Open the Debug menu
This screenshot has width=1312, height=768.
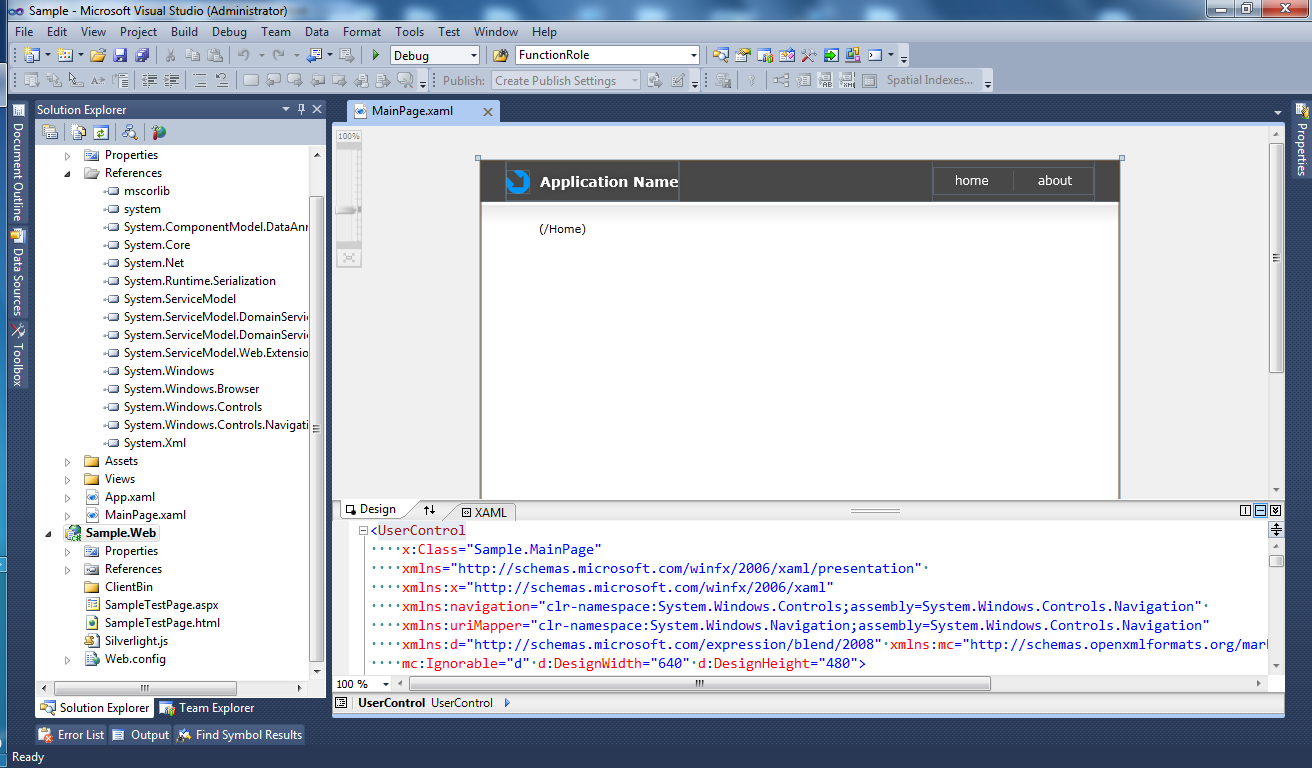[x=229, y=32]
